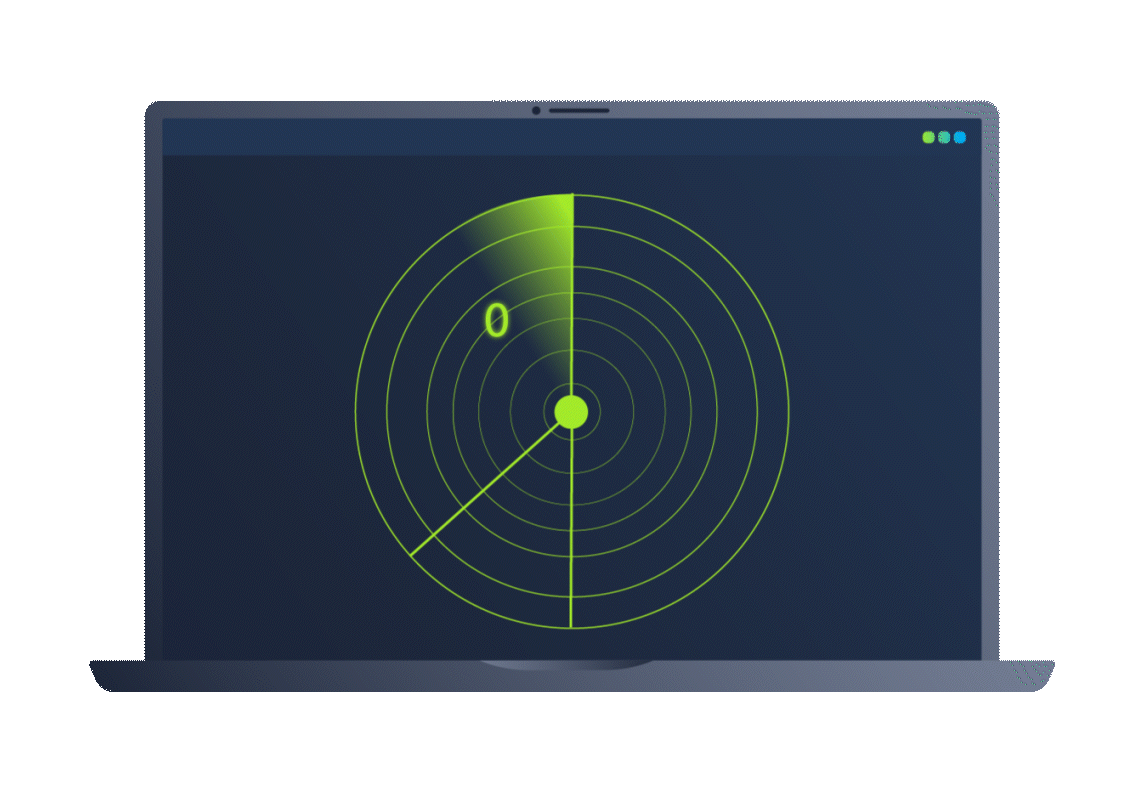
Task: Click the teal middle window dot
Action: pyautogui.click(x=944, y=137)
